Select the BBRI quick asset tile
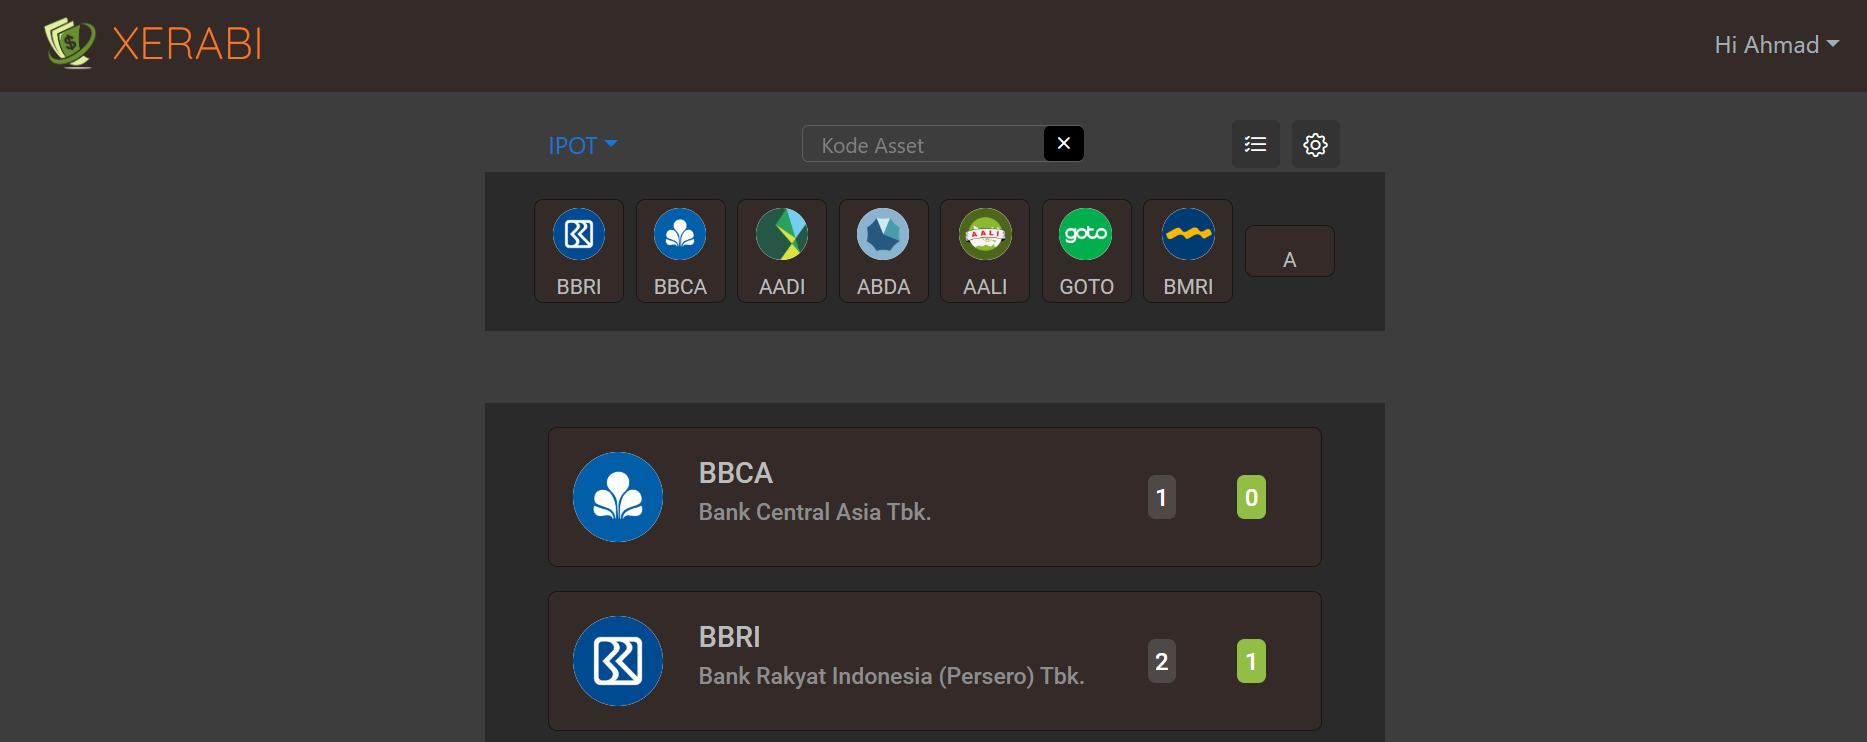The image size is (1867, 742). point(579,251)
